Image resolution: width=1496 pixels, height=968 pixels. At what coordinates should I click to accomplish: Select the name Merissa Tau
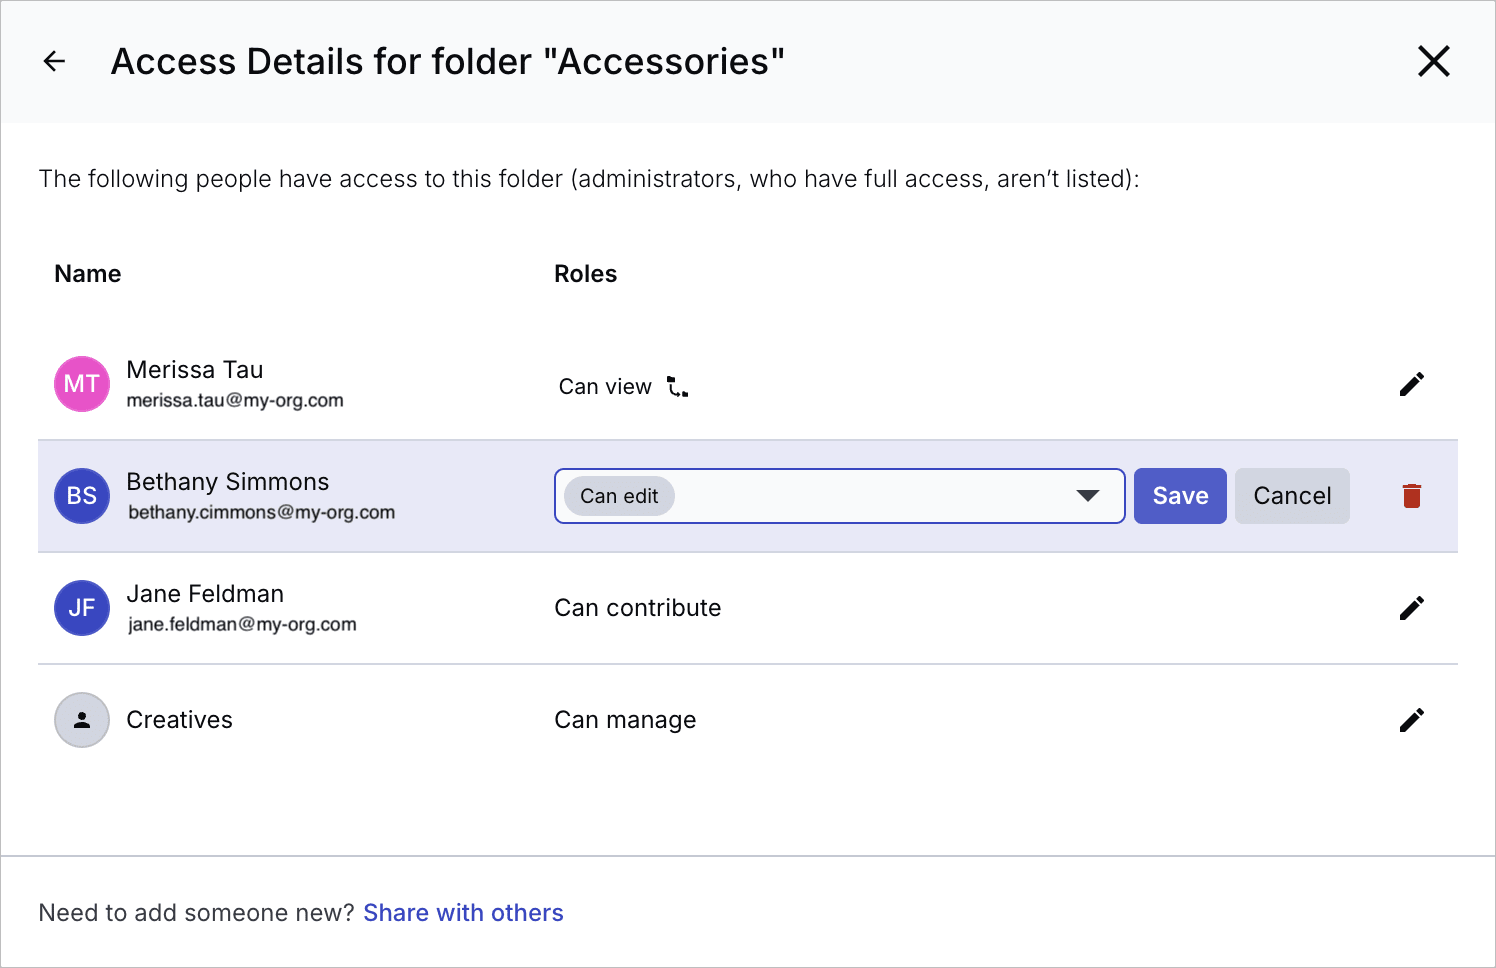tap(195, 370)
